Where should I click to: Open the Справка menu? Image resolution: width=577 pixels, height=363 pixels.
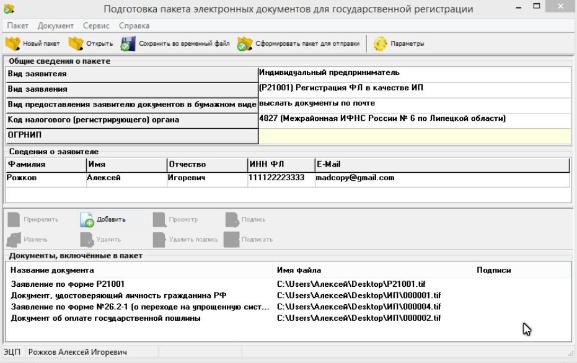click(134, 26)
